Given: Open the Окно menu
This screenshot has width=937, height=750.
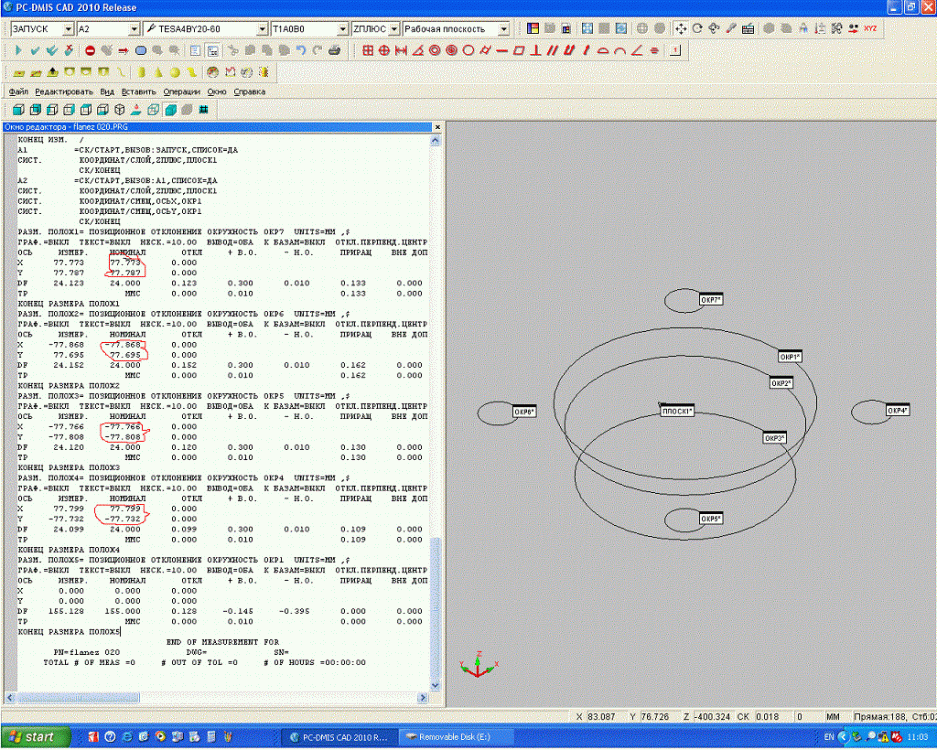Looking at the screenshot, I should pos(217,92).
